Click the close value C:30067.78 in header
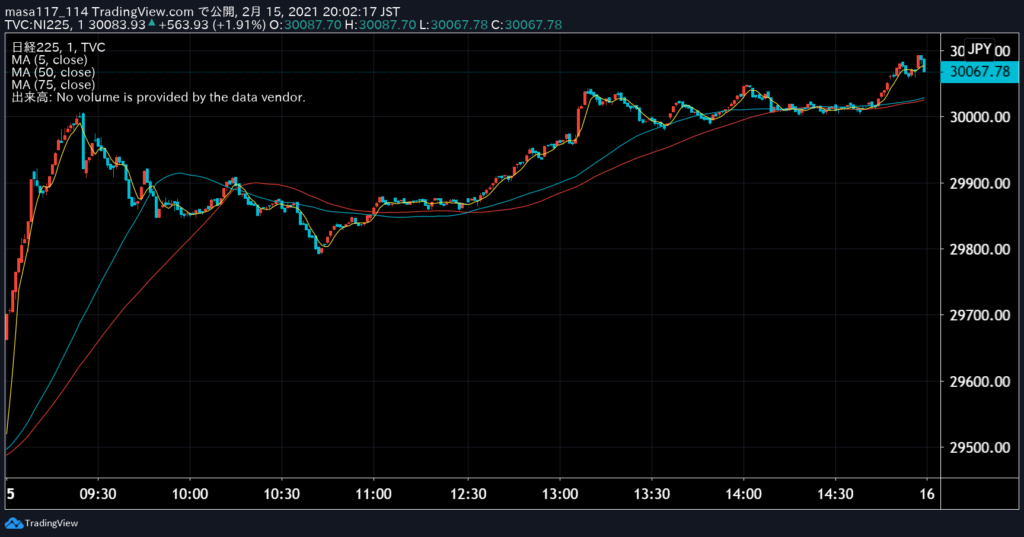This screenshot has height=537, width=1024. click(526, 25)
